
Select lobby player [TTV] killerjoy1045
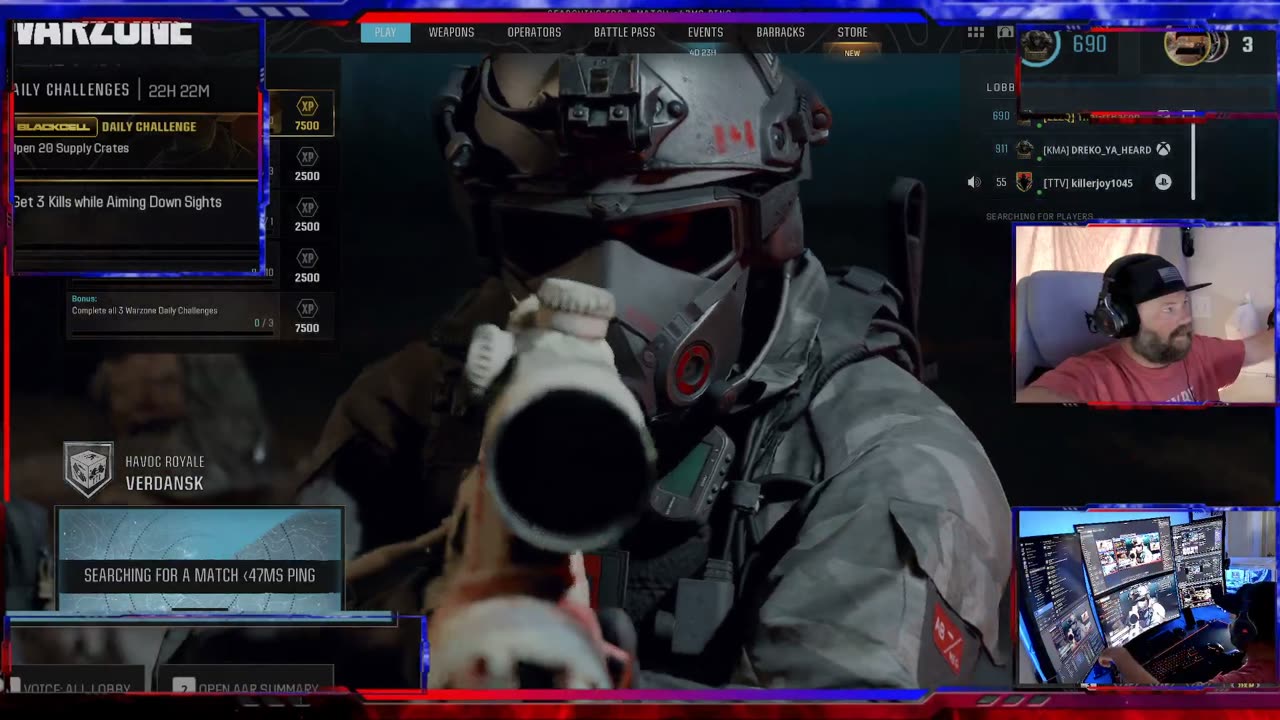point(1088,183)
